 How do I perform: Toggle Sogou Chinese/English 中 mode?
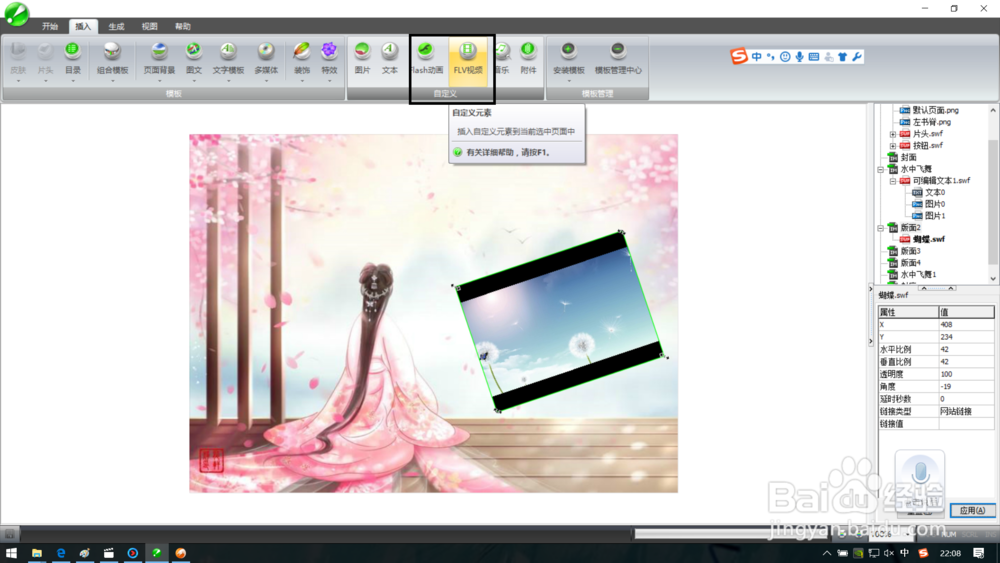(x=756, y=57)
